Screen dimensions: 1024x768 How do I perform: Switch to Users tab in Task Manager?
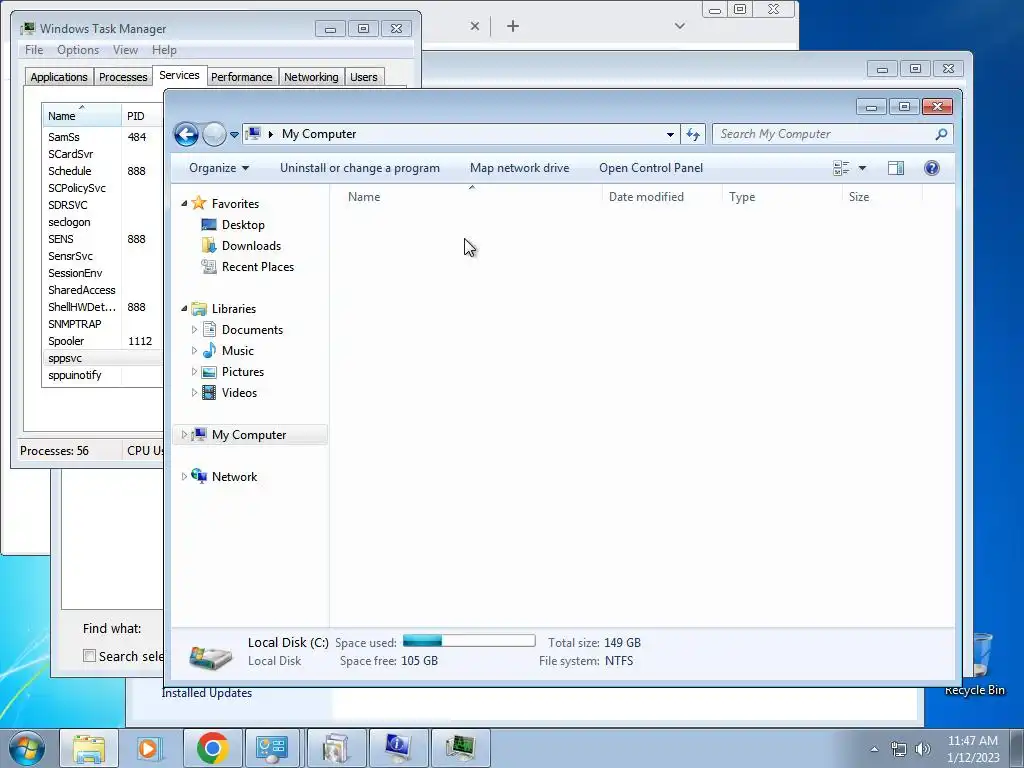[x=364, y=77]
